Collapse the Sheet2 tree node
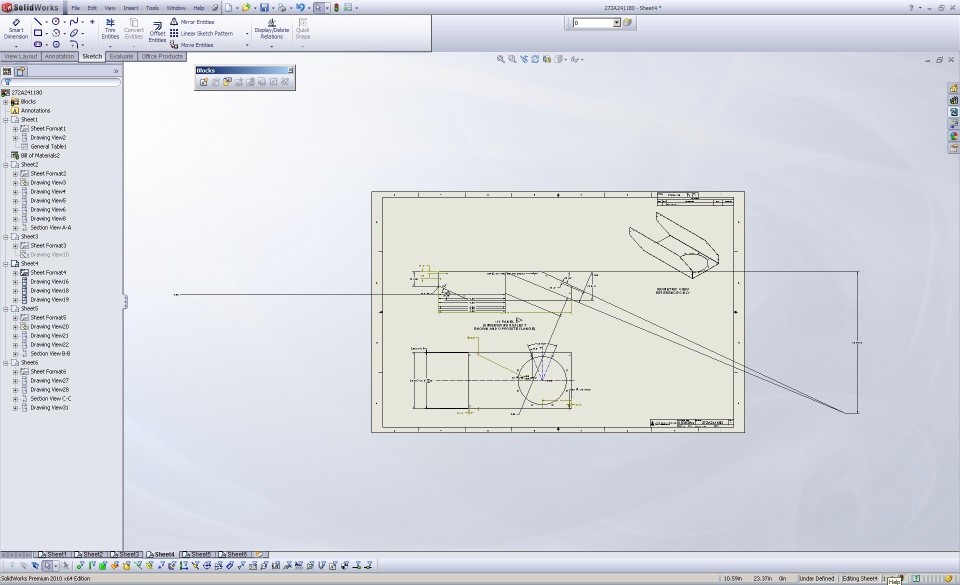The image size is (960, 585). click(x=6, y=165)
